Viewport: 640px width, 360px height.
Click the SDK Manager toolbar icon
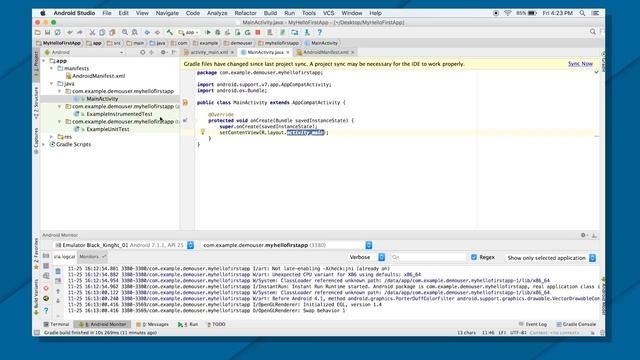pos(307,32)
